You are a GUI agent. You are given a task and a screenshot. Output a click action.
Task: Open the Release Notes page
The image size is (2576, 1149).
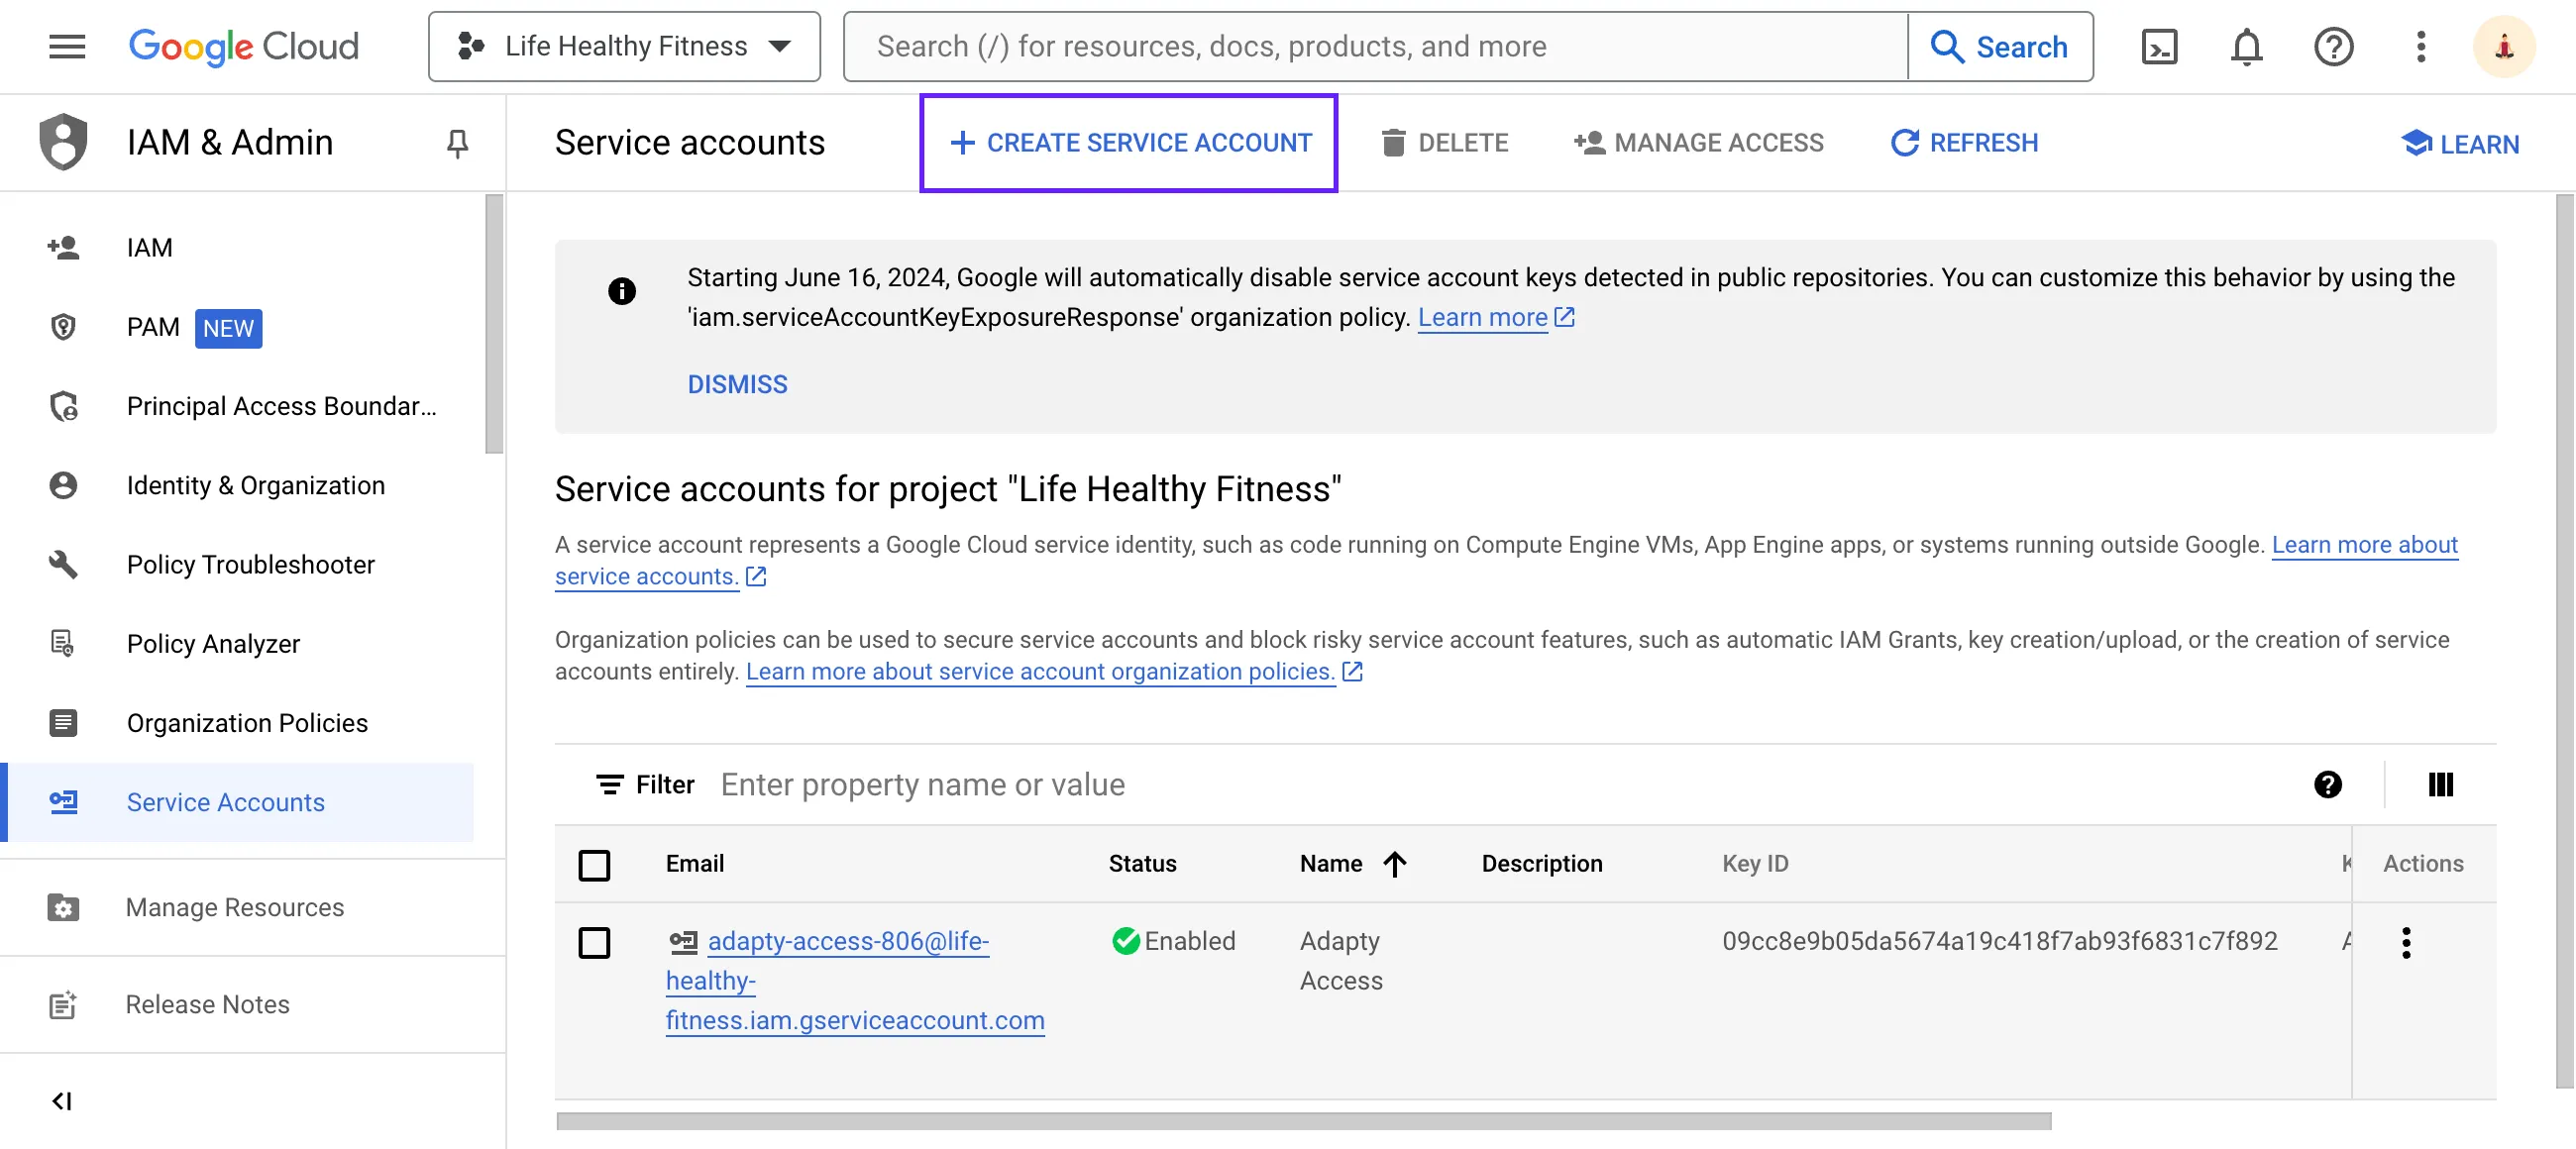pos(207,1004)
